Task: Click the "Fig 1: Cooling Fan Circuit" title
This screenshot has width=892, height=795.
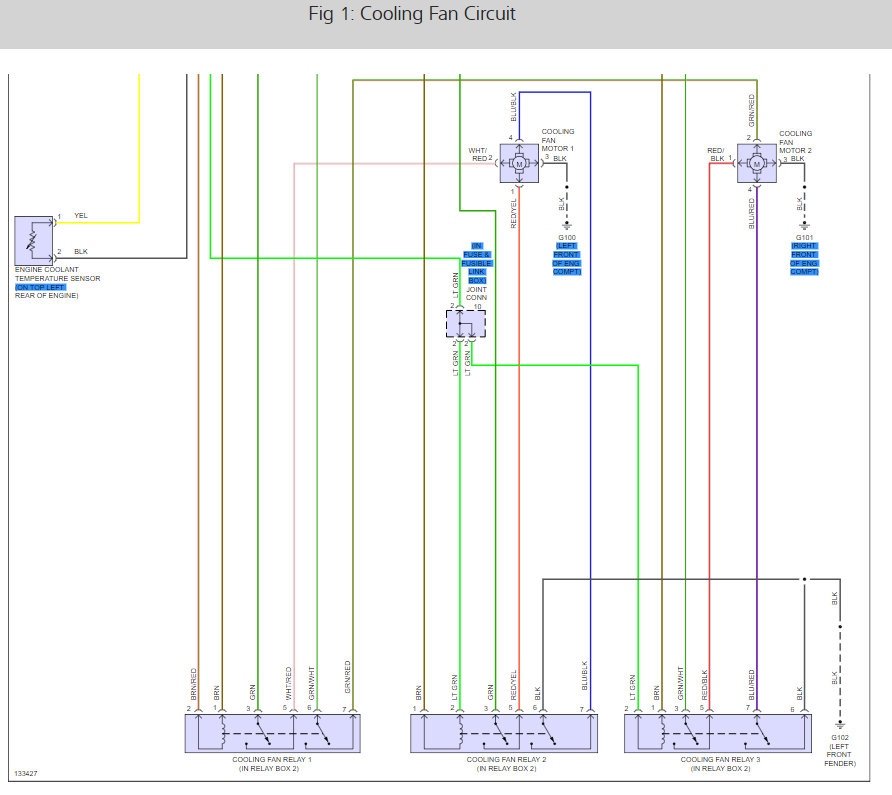Action: (412, 14)
